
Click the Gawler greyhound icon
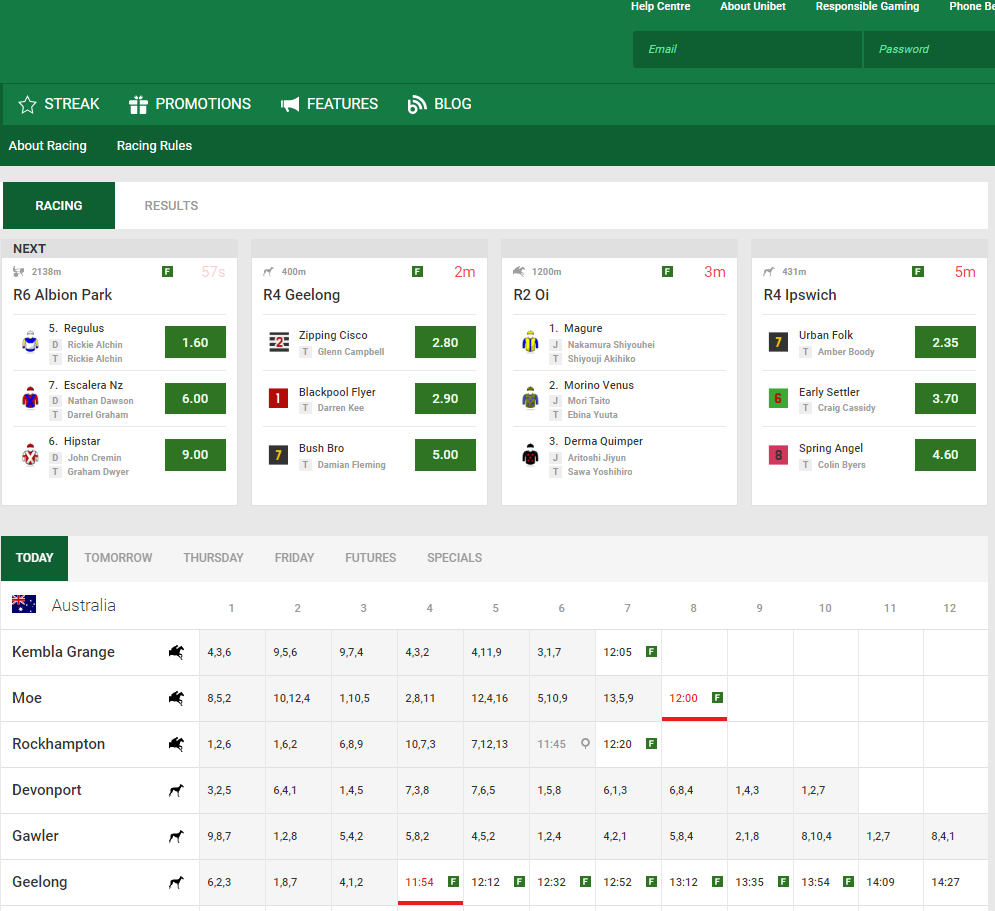coord(176,836)
